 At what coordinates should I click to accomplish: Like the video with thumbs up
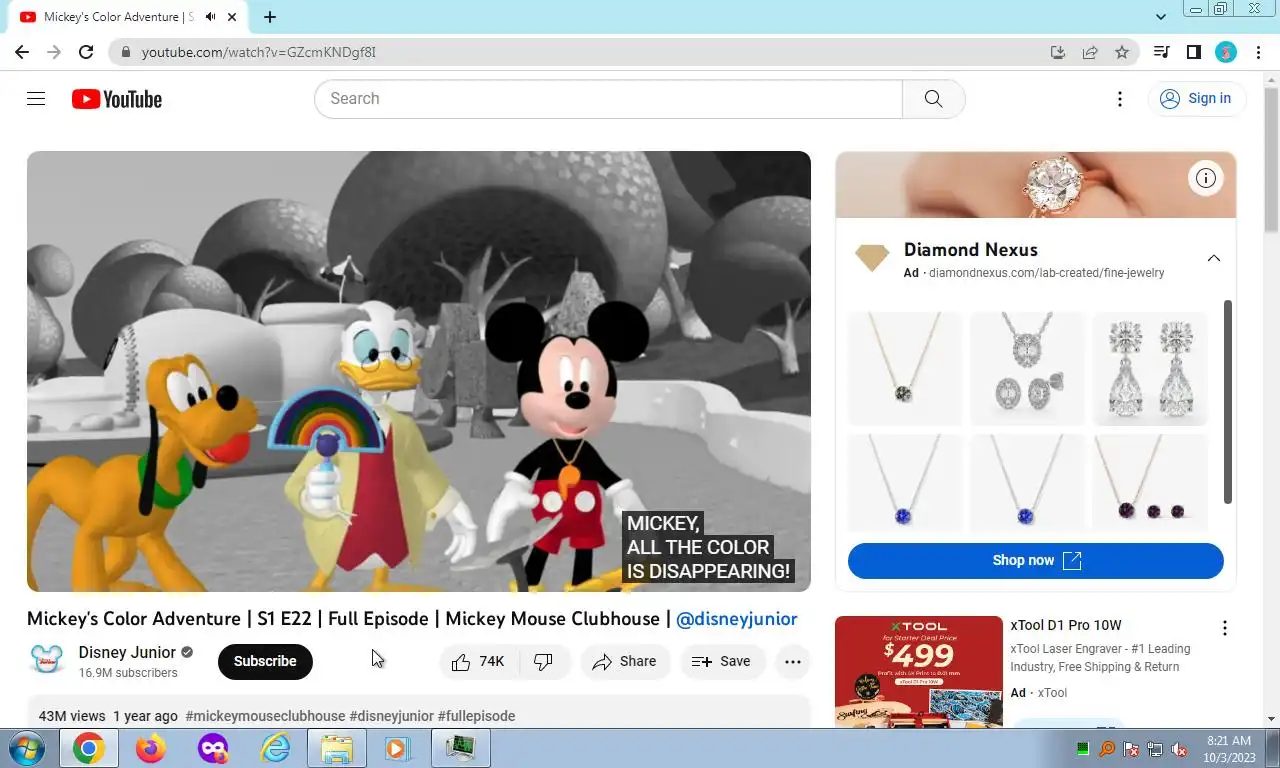pos(478,661)
